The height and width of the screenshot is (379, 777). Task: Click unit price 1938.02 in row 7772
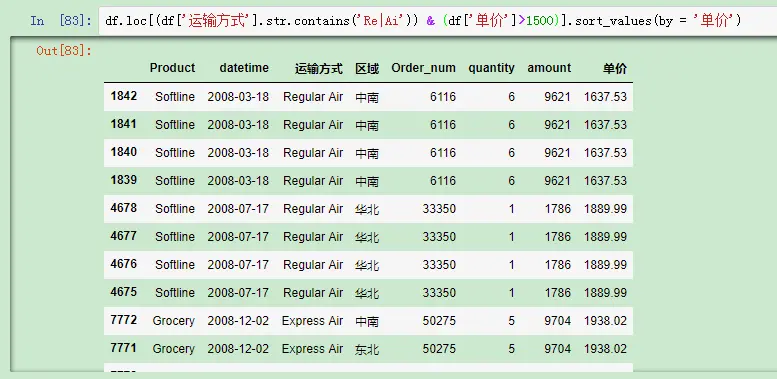(606, 321)
